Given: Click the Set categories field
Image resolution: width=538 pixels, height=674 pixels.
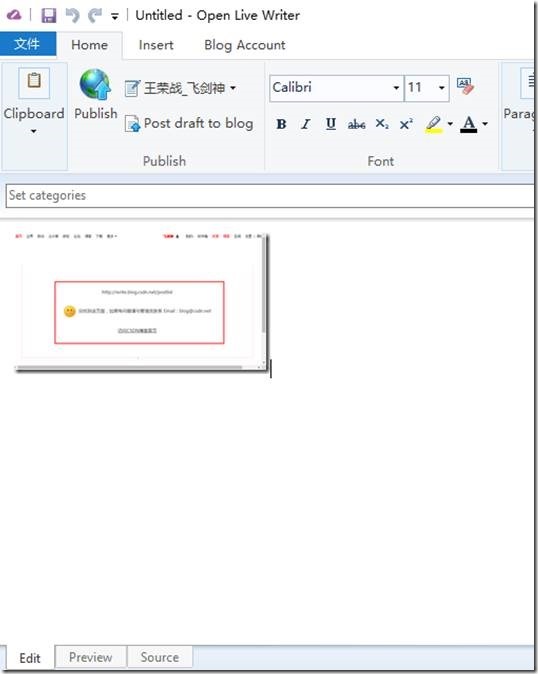Looking at the screenshot, I should point(269,196).
